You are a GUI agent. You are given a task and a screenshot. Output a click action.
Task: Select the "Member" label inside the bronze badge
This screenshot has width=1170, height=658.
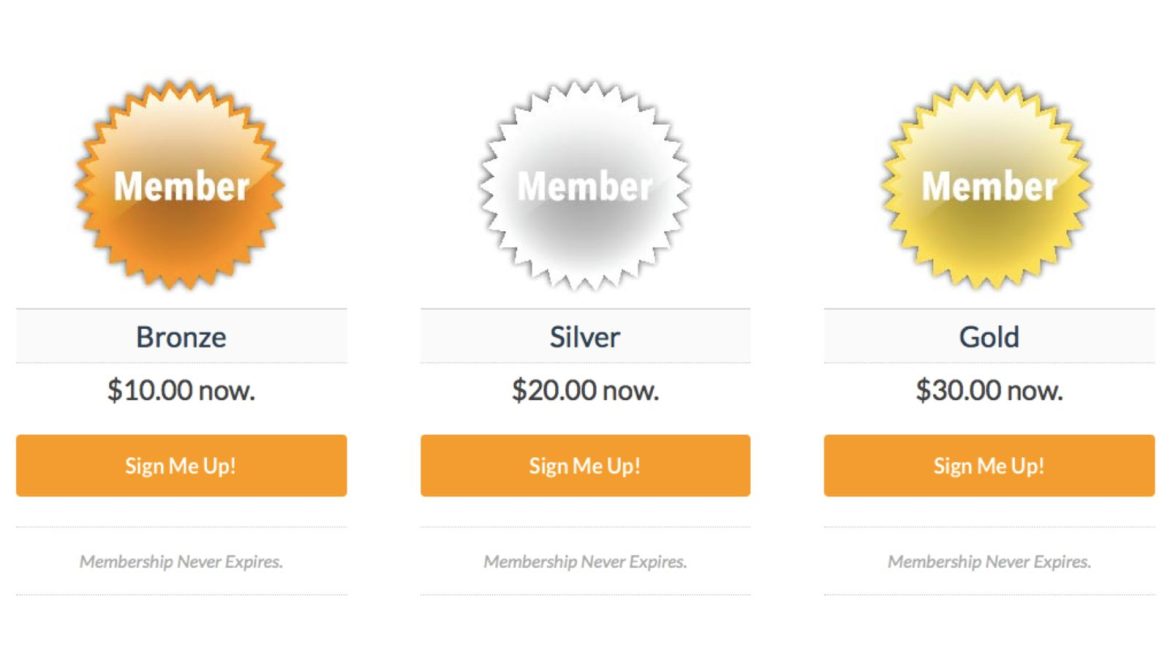180,186
